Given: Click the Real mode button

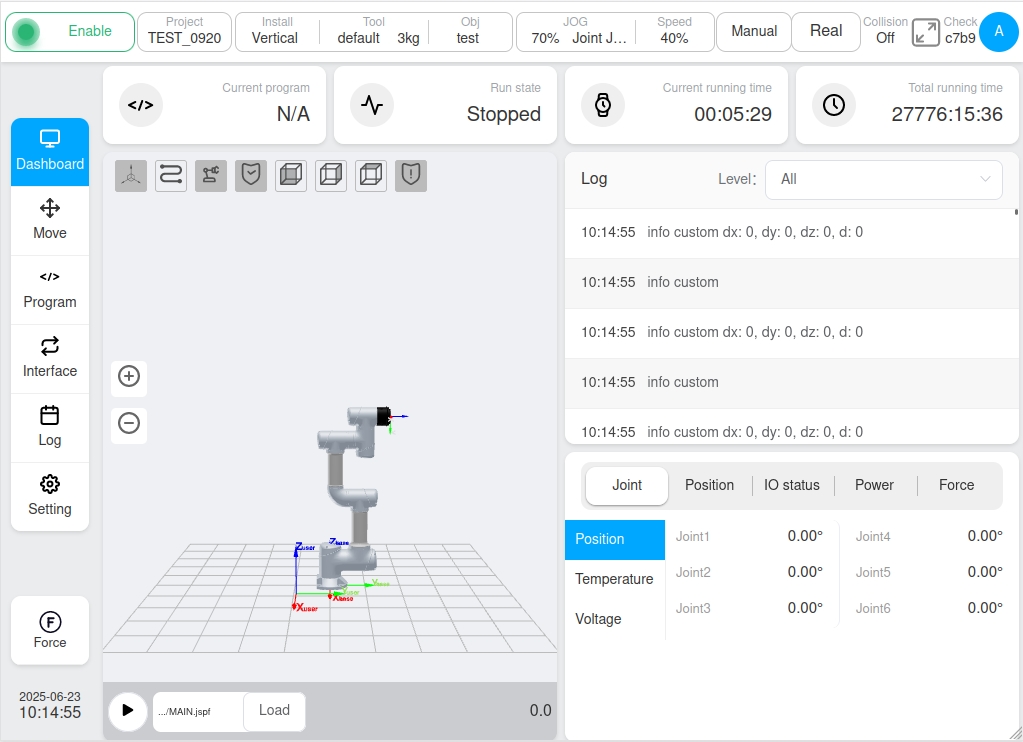Looking at the screenshot, I should (825, 31).
